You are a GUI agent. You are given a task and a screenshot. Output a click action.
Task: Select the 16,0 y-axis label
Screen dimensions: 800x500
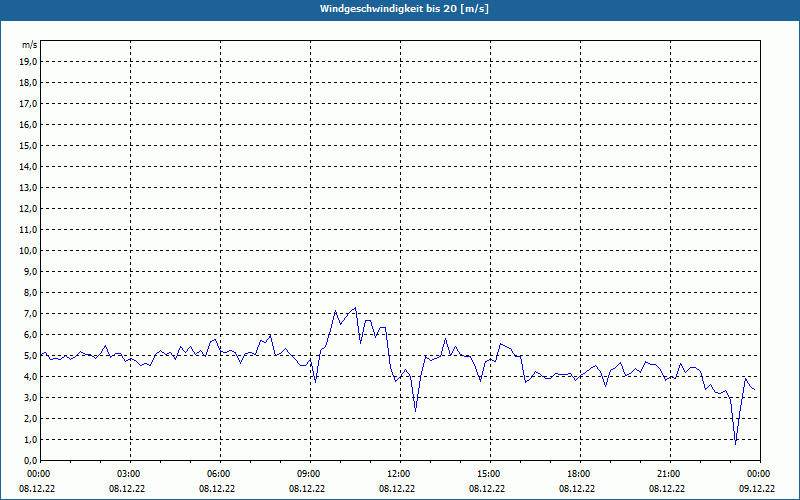click(28, 124)
